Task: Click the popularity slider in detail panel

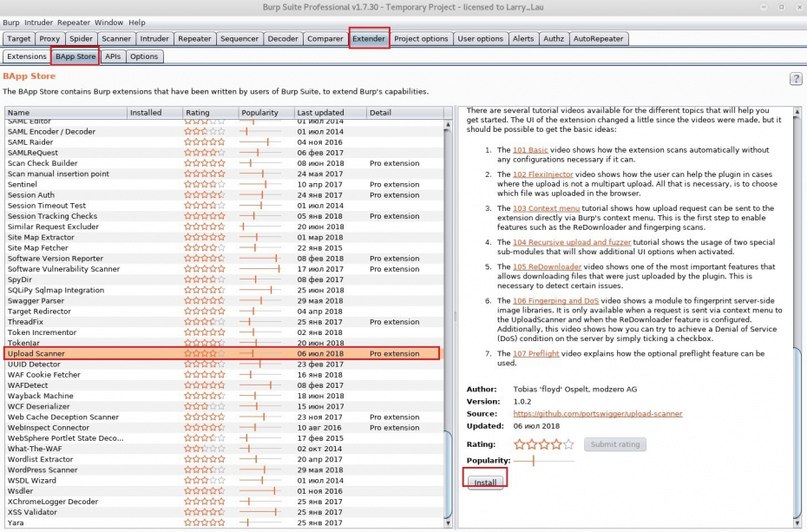Action: pos(543,460)
